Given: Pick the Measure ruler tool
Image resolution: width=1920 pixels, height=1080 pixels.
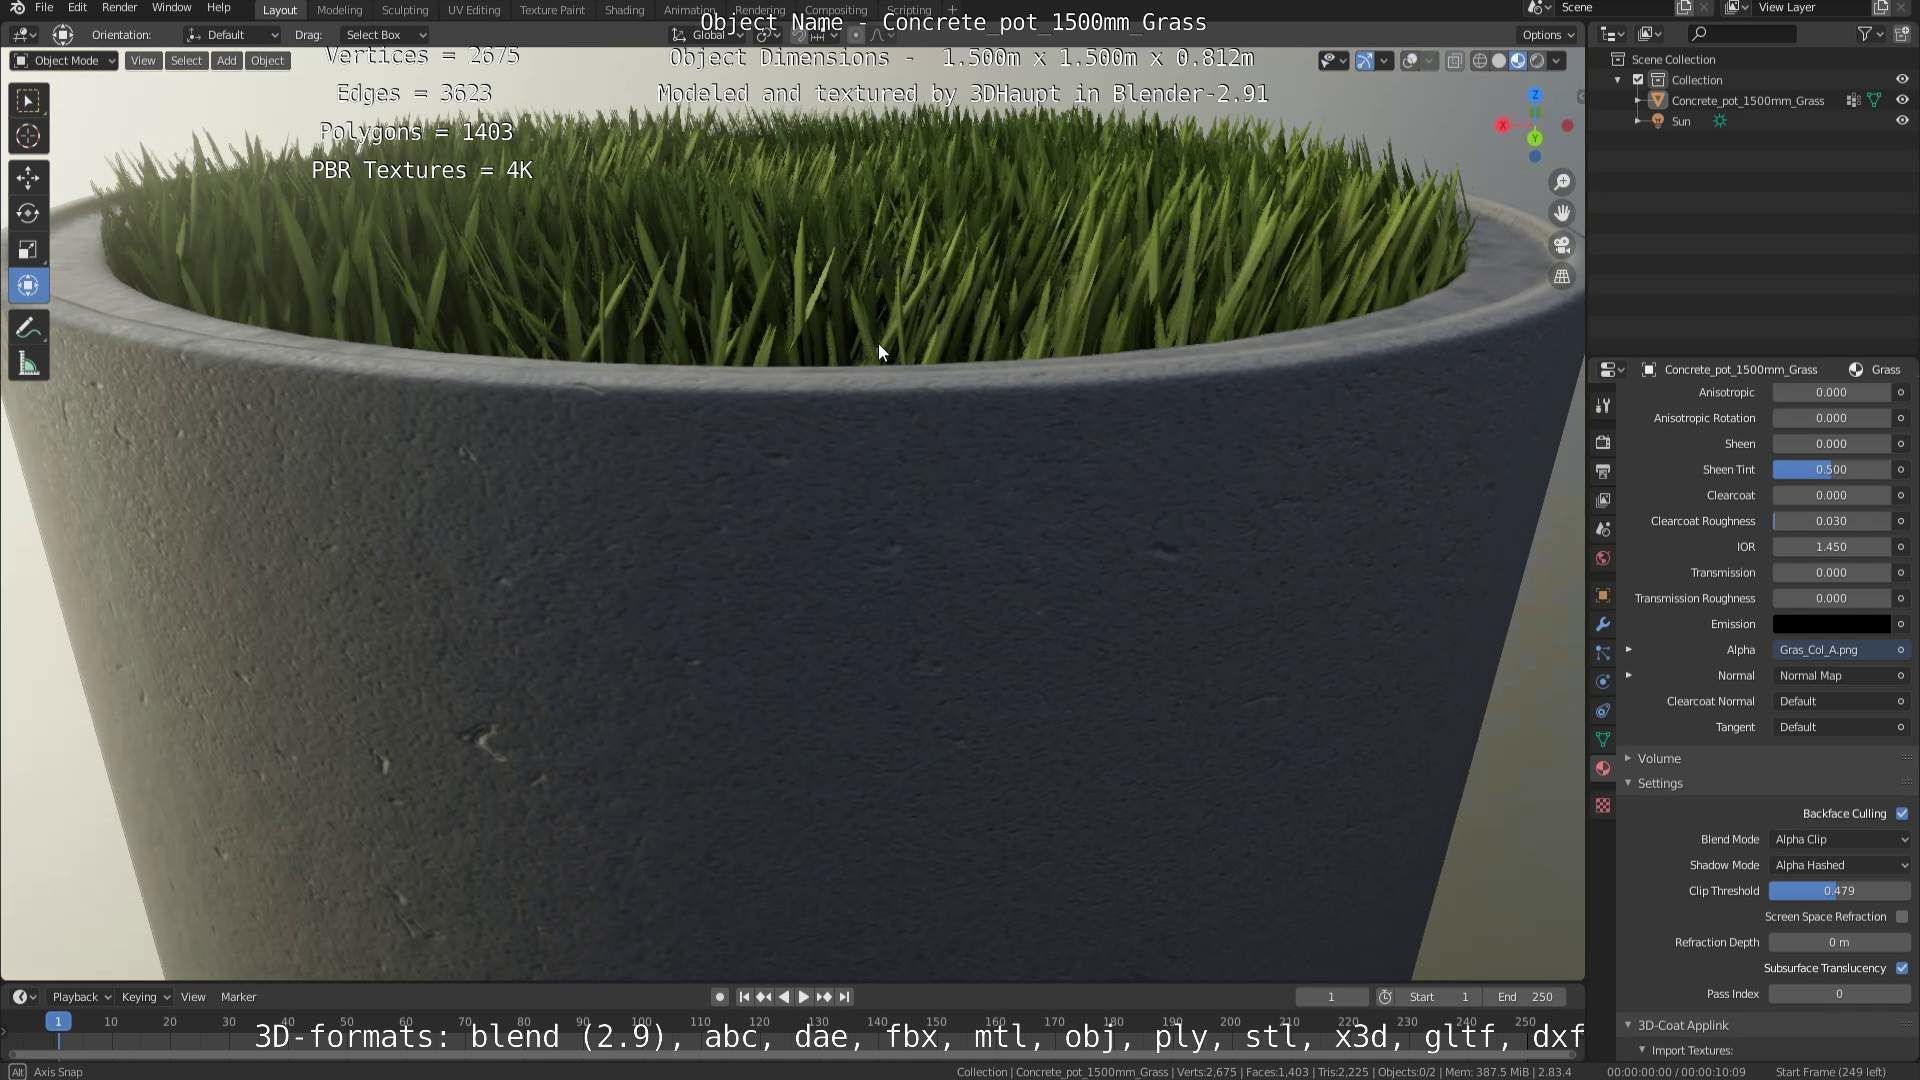Looking at the screenshot, I should coord(28,364).
